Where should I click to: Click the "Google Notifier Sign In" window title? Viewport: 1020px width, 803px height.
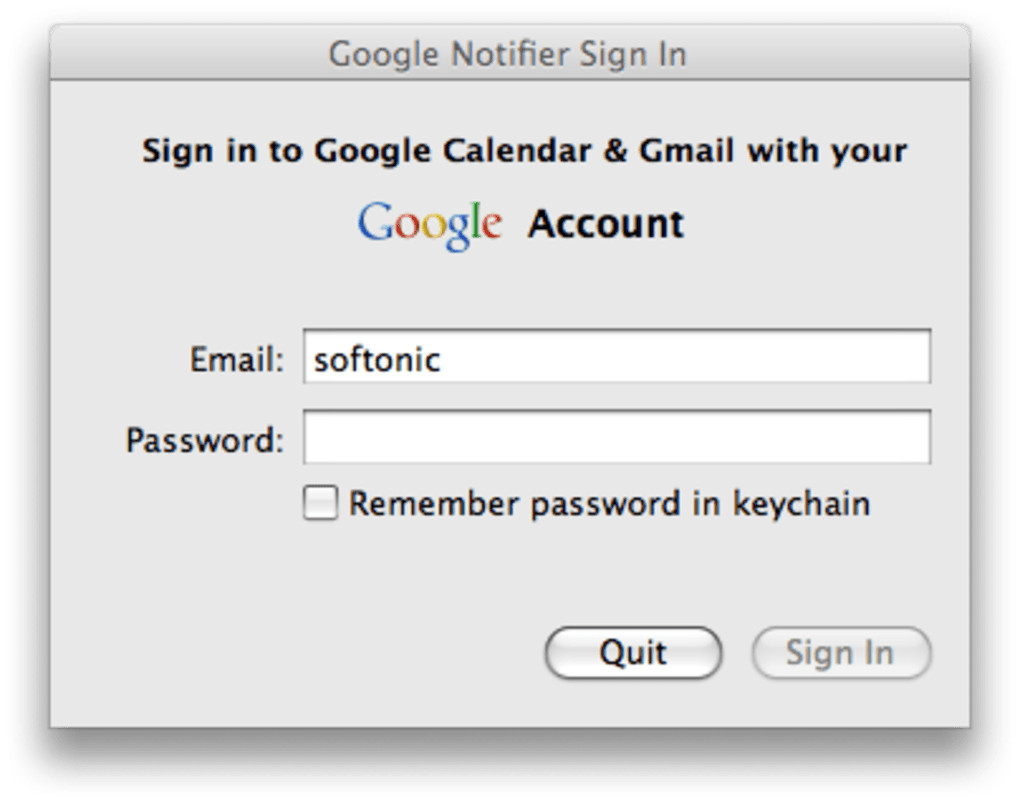tap(508, 53)
